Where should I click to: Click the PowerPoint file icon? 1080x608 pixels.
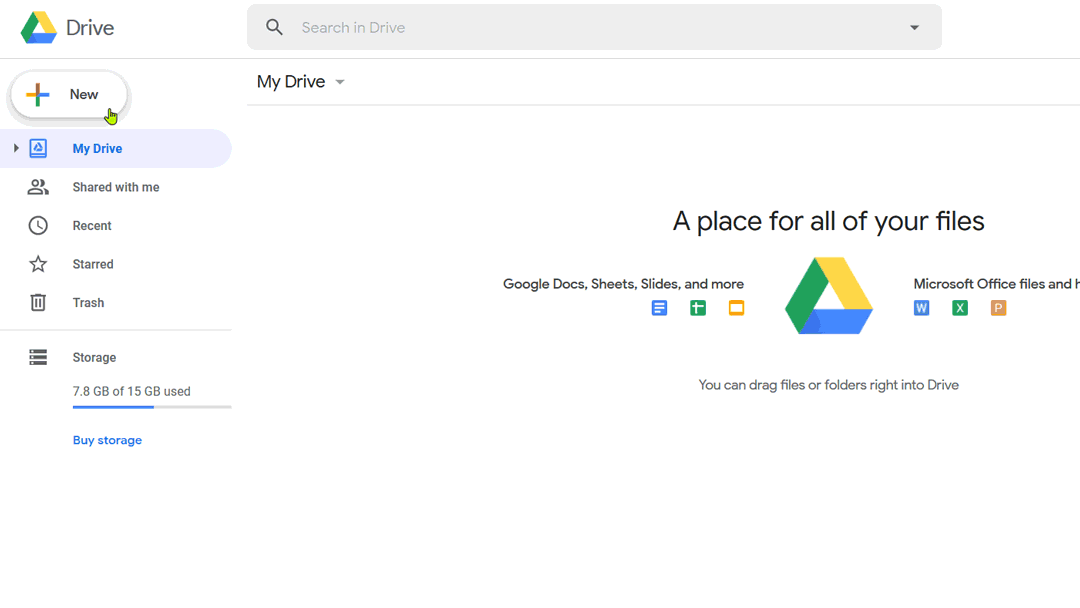pos(998,308)
